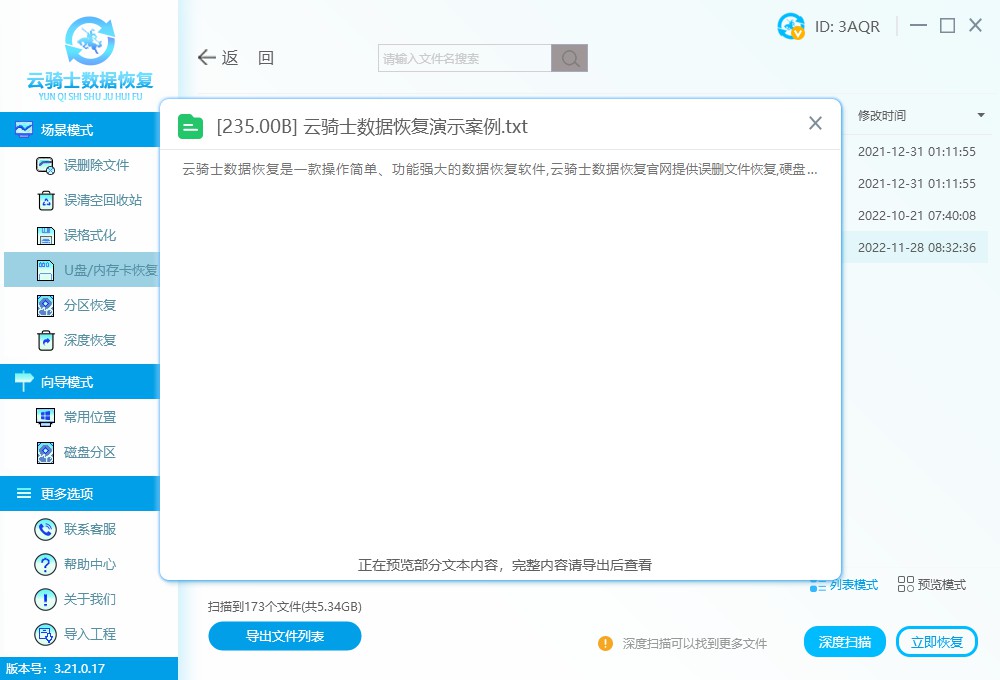Click the 立即恢复 recovery button
Viewport: 1000px width, 680px height.
coord(936,641)
